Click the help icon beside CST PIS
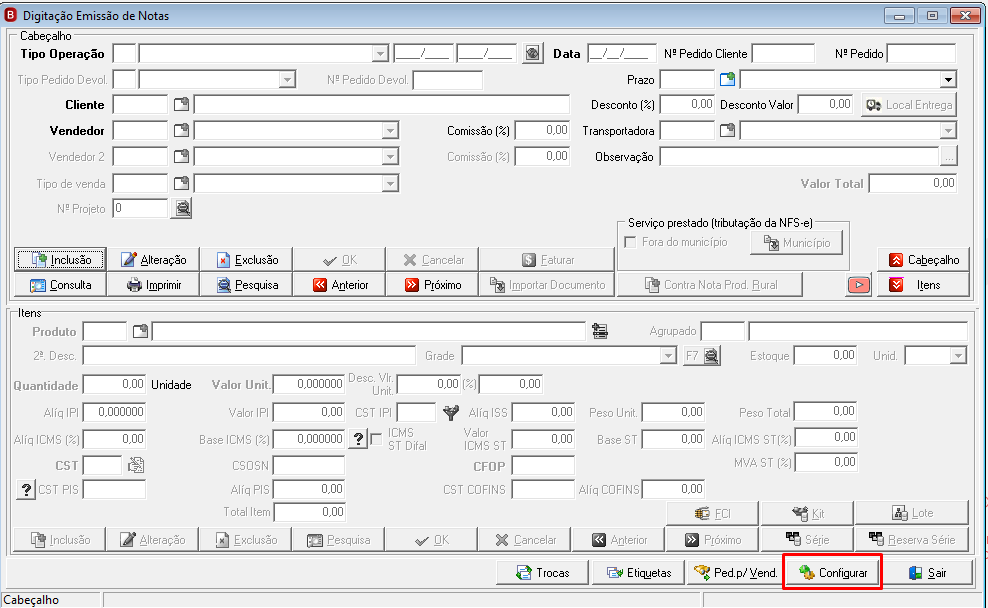This screenshot has width=988, height=608. pyautogui.click(x=26, y=490)
